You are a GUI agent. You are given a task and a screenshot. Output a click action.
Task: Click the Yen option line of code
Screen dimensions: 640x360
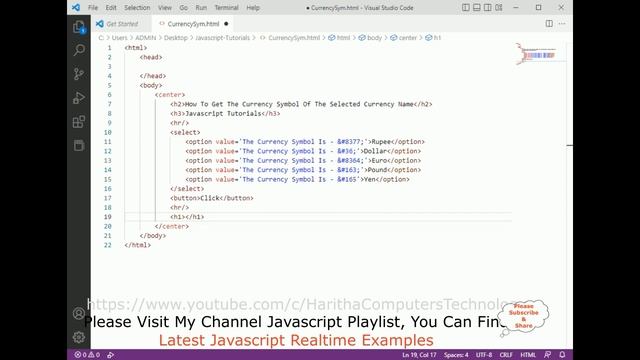click(x=297, y=179)
